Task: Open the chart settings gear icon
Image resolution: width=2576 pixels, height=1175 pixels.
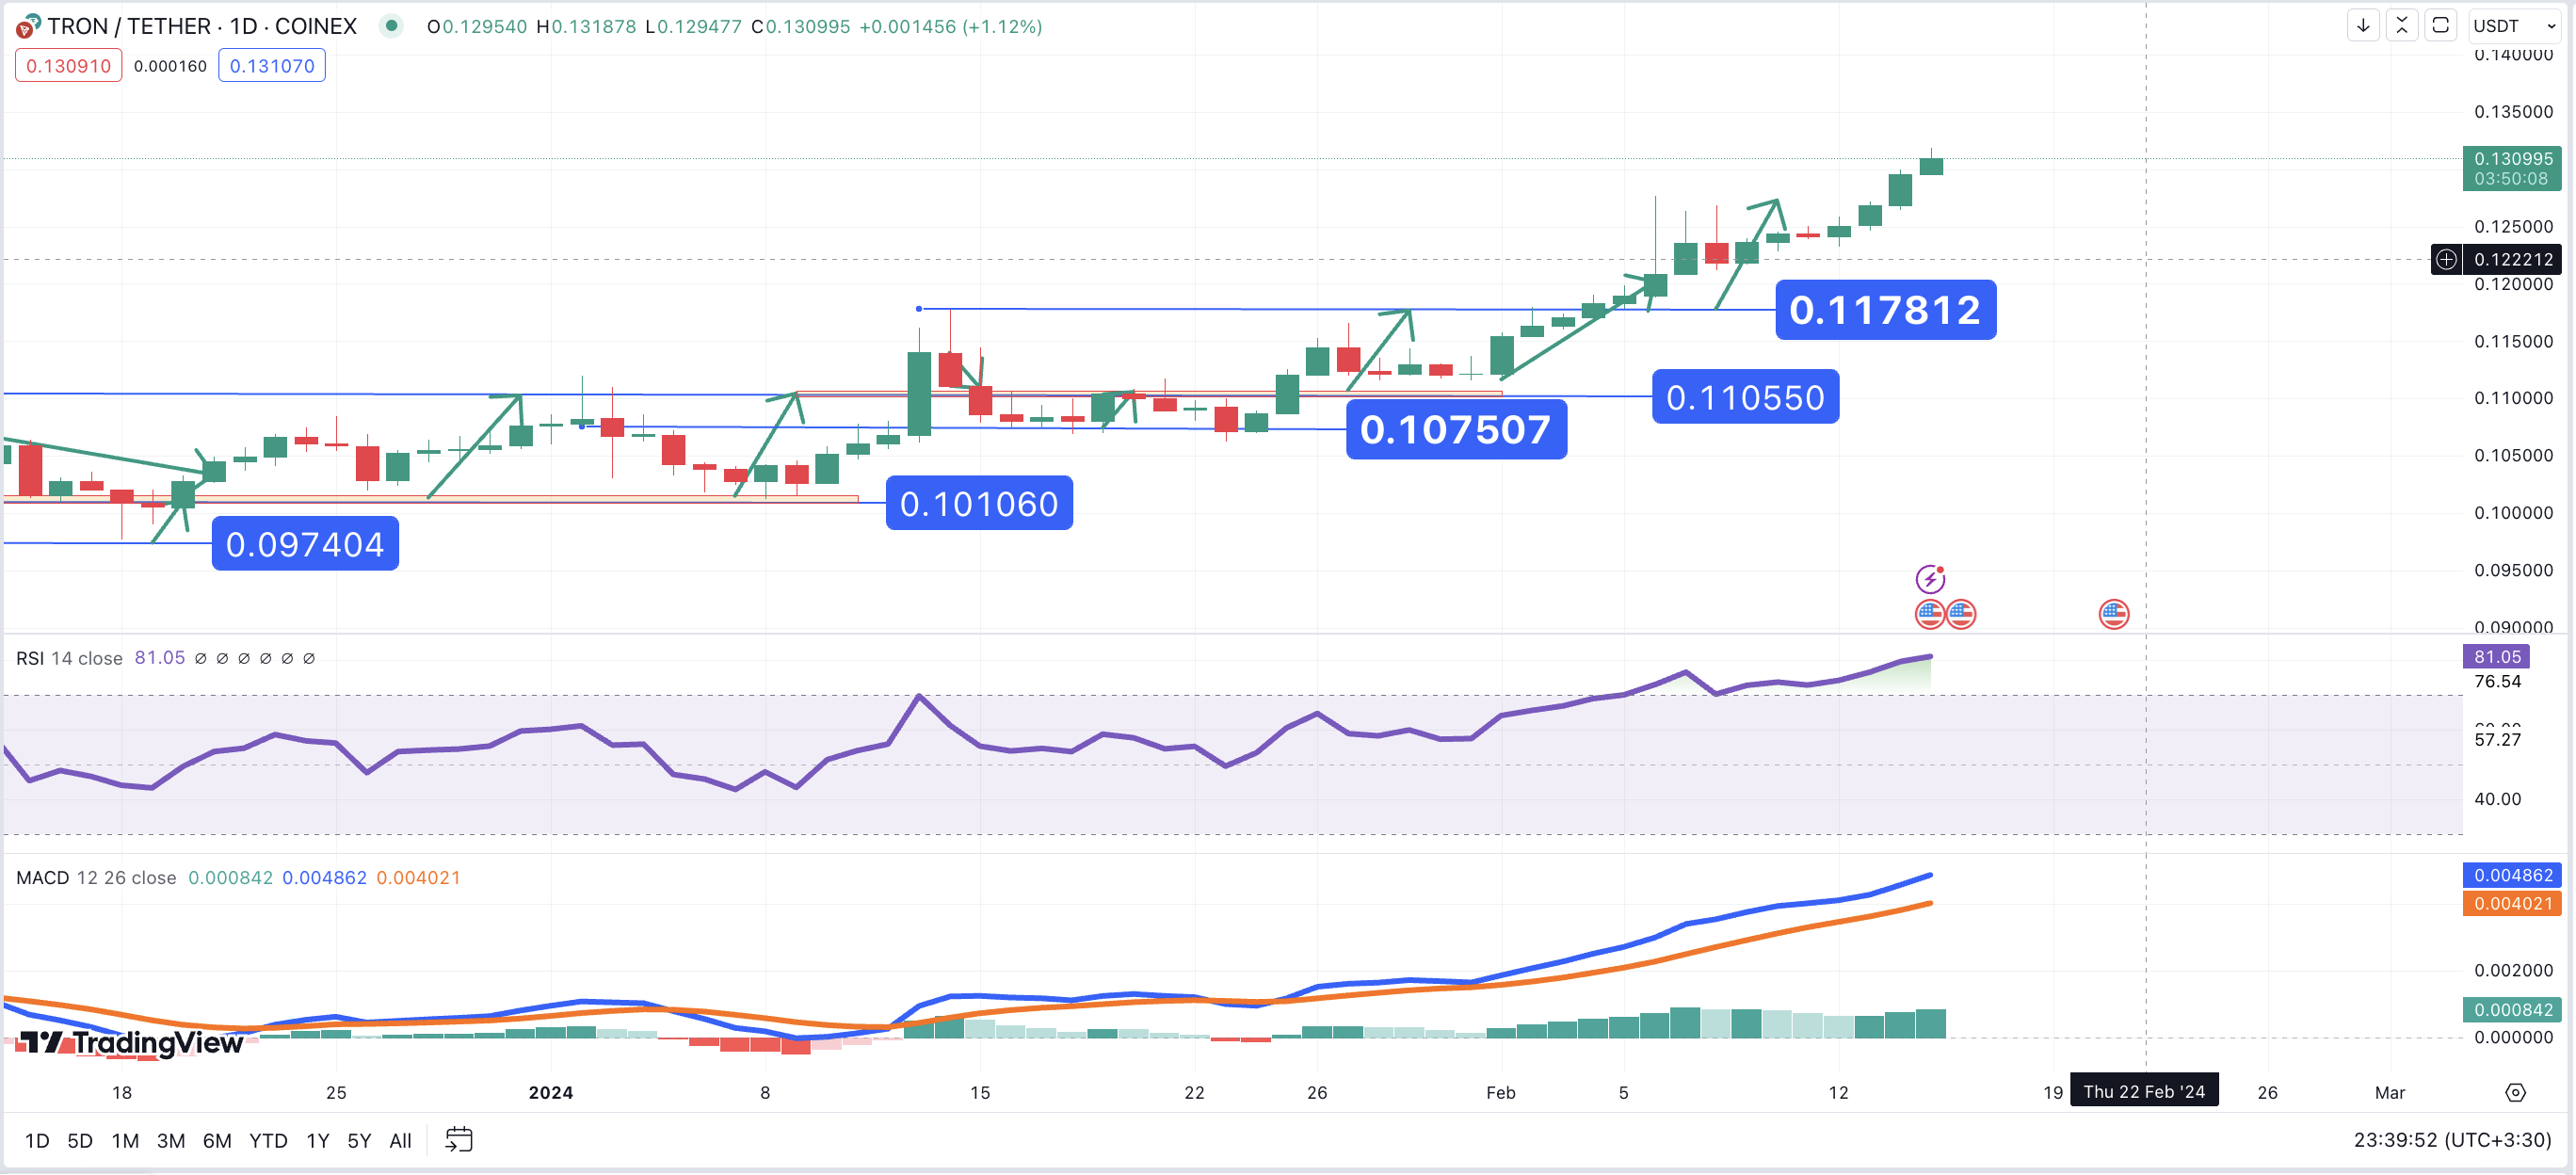Action: 2515,1092
